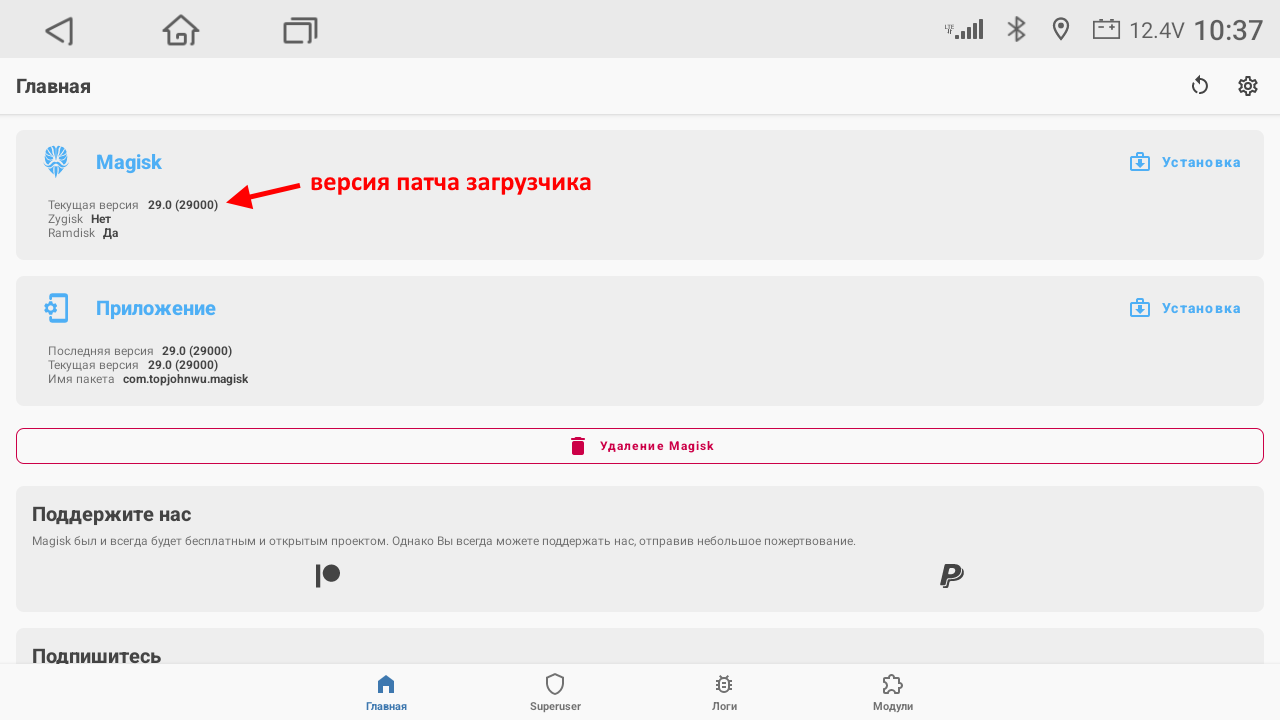This screenshot has height=720, width=1280.
Task: Open recent apps overview icon
Action: [300, 31]
